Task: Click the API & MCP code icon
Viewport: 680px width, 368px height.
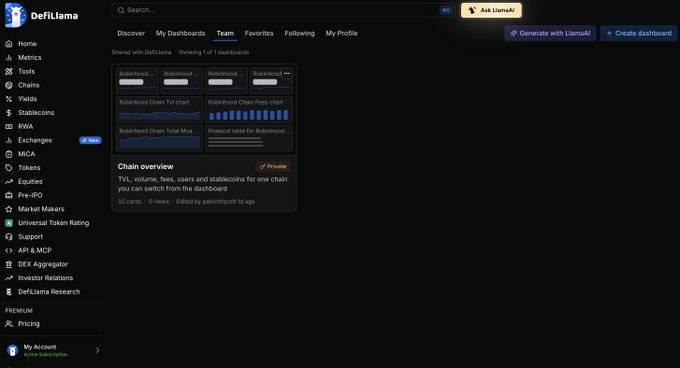Action: [9, 251]
